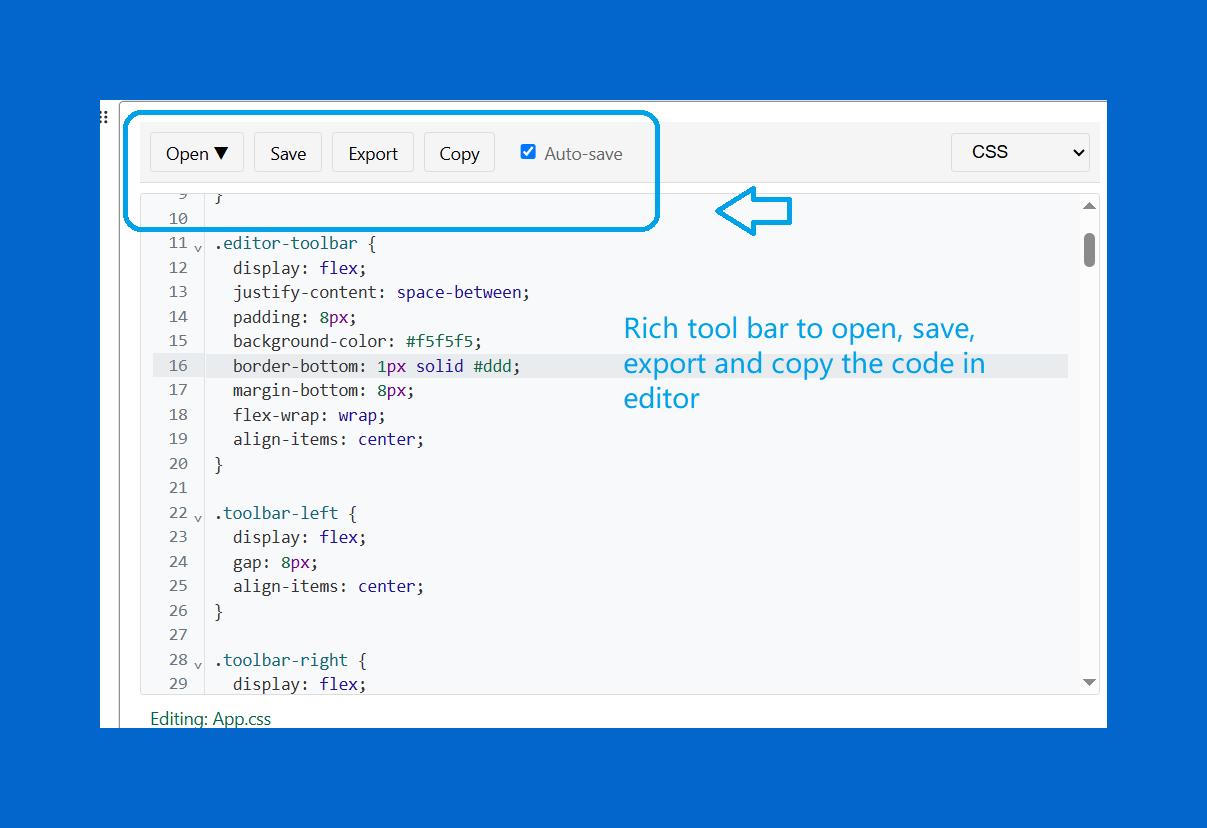
Task: Click the space-between value on line 13
Action: pyautogui.click(x=459, y=291)
